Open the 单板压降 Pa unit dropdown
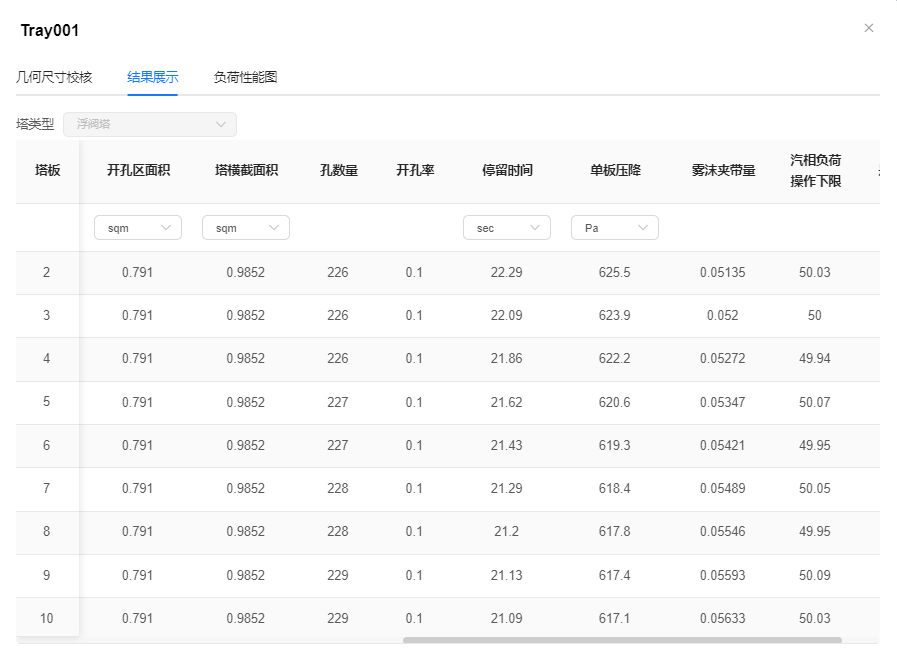Image resolution: width=897 pixels, height=670 pixels. (x=615, y=228)
